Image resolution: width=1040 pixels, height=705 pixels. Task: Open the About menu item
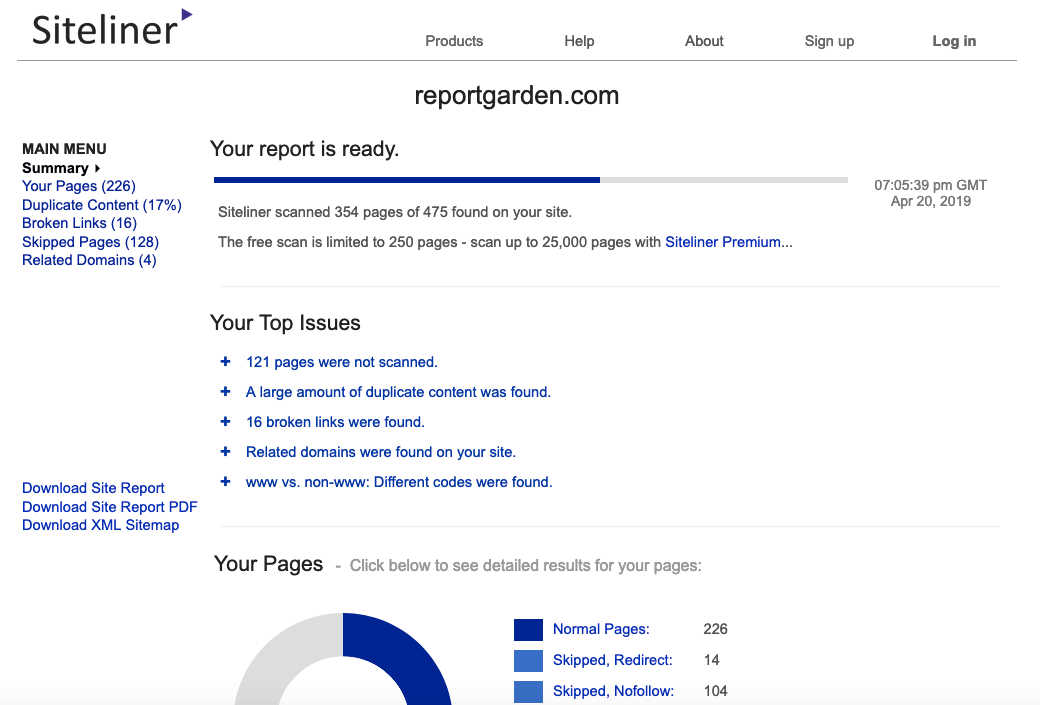click(x=704, y=41)
